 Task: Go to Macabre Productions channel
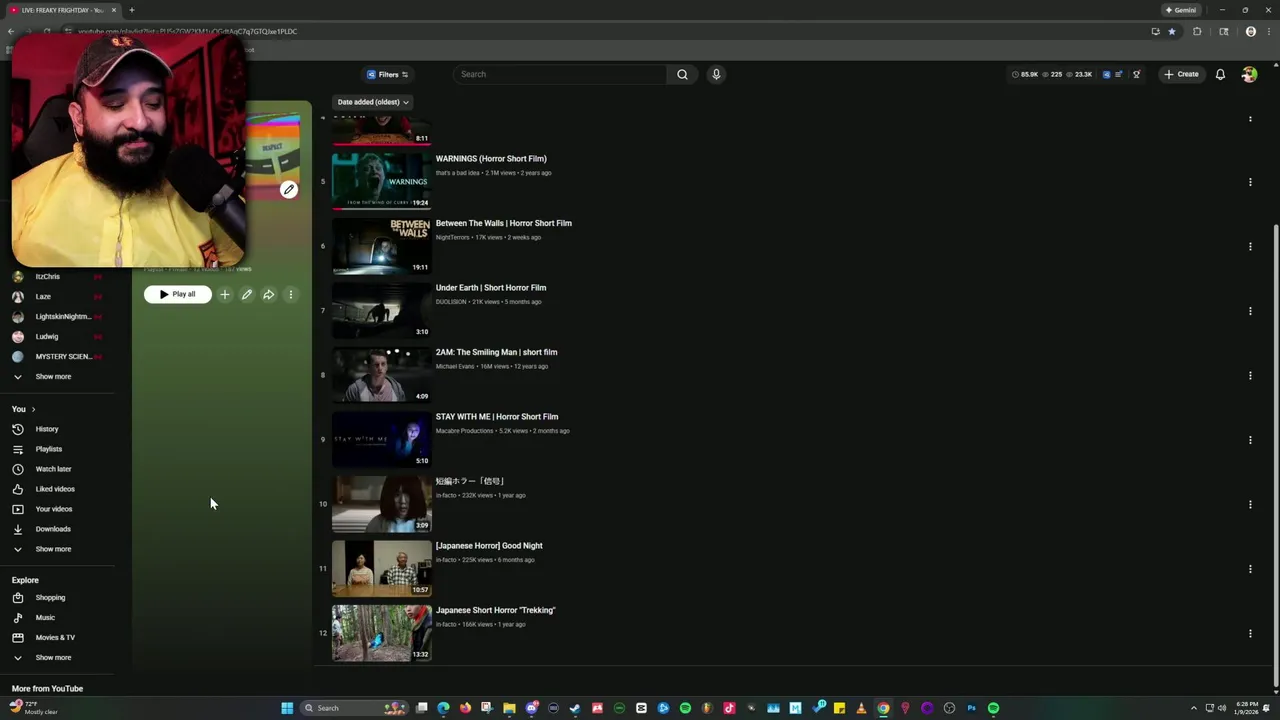coord(464,431)
